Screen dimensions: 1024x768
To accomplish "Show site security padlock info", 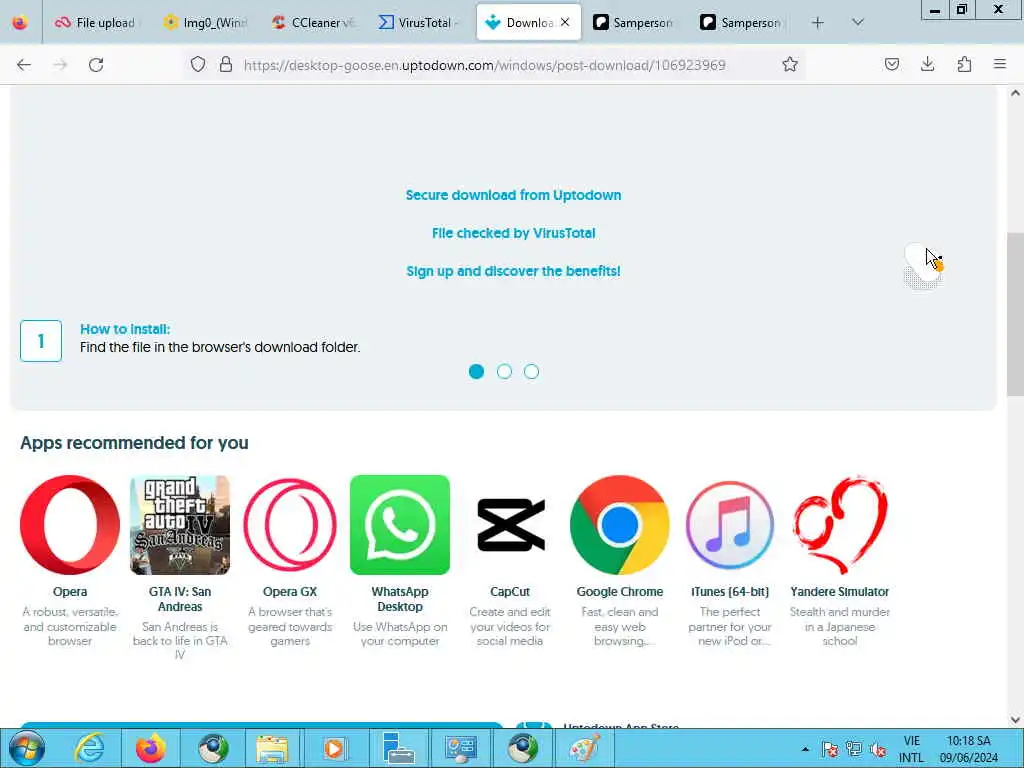I will click(226, 64).
